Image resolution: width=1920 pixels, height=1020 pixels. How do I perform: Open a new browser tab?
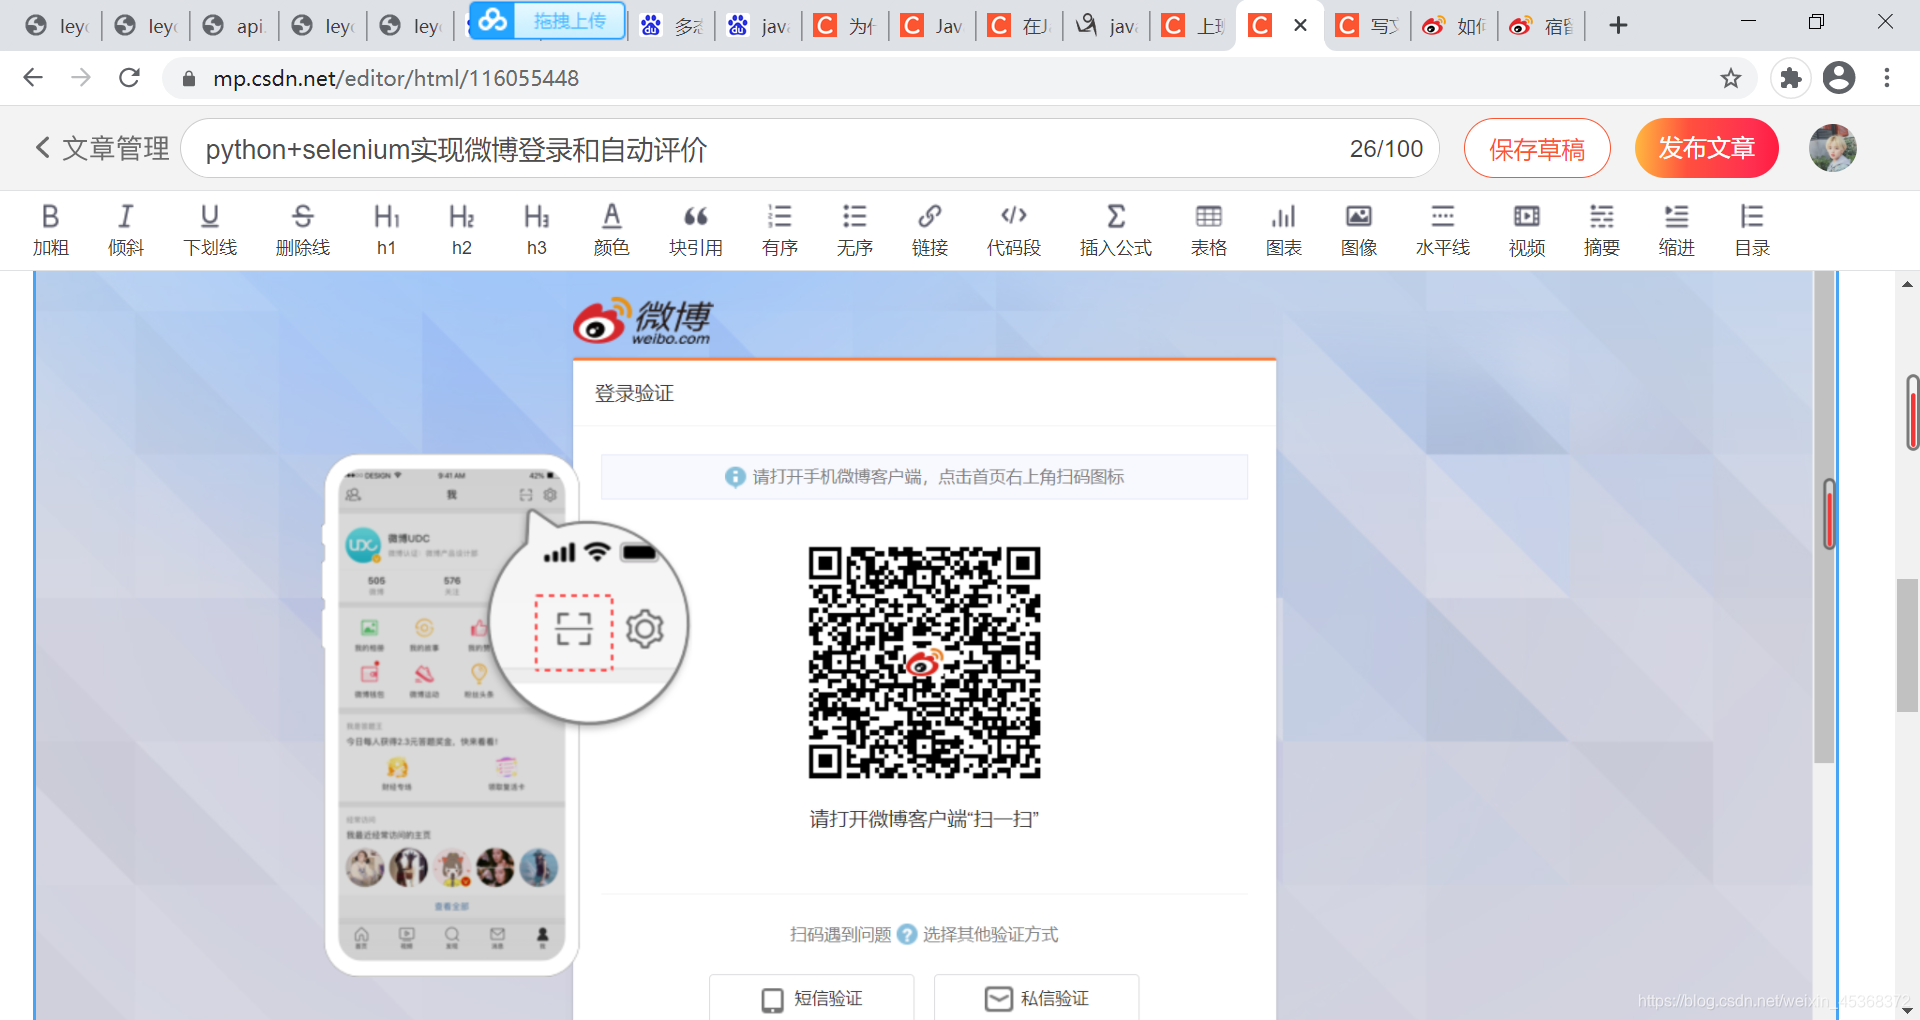1618,25
